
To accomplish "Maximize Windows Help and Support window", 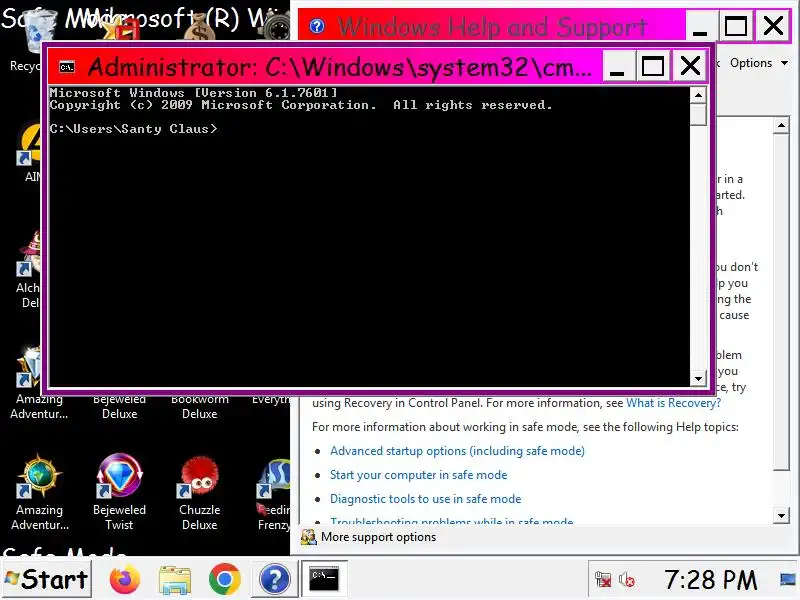I will (x=736, y=26).
